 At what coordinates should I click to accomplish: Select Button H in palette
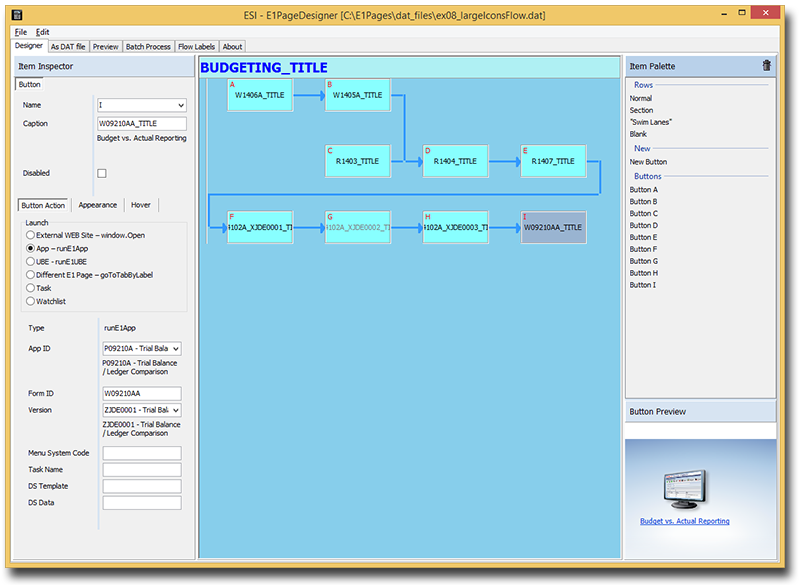tap(643, 273)
